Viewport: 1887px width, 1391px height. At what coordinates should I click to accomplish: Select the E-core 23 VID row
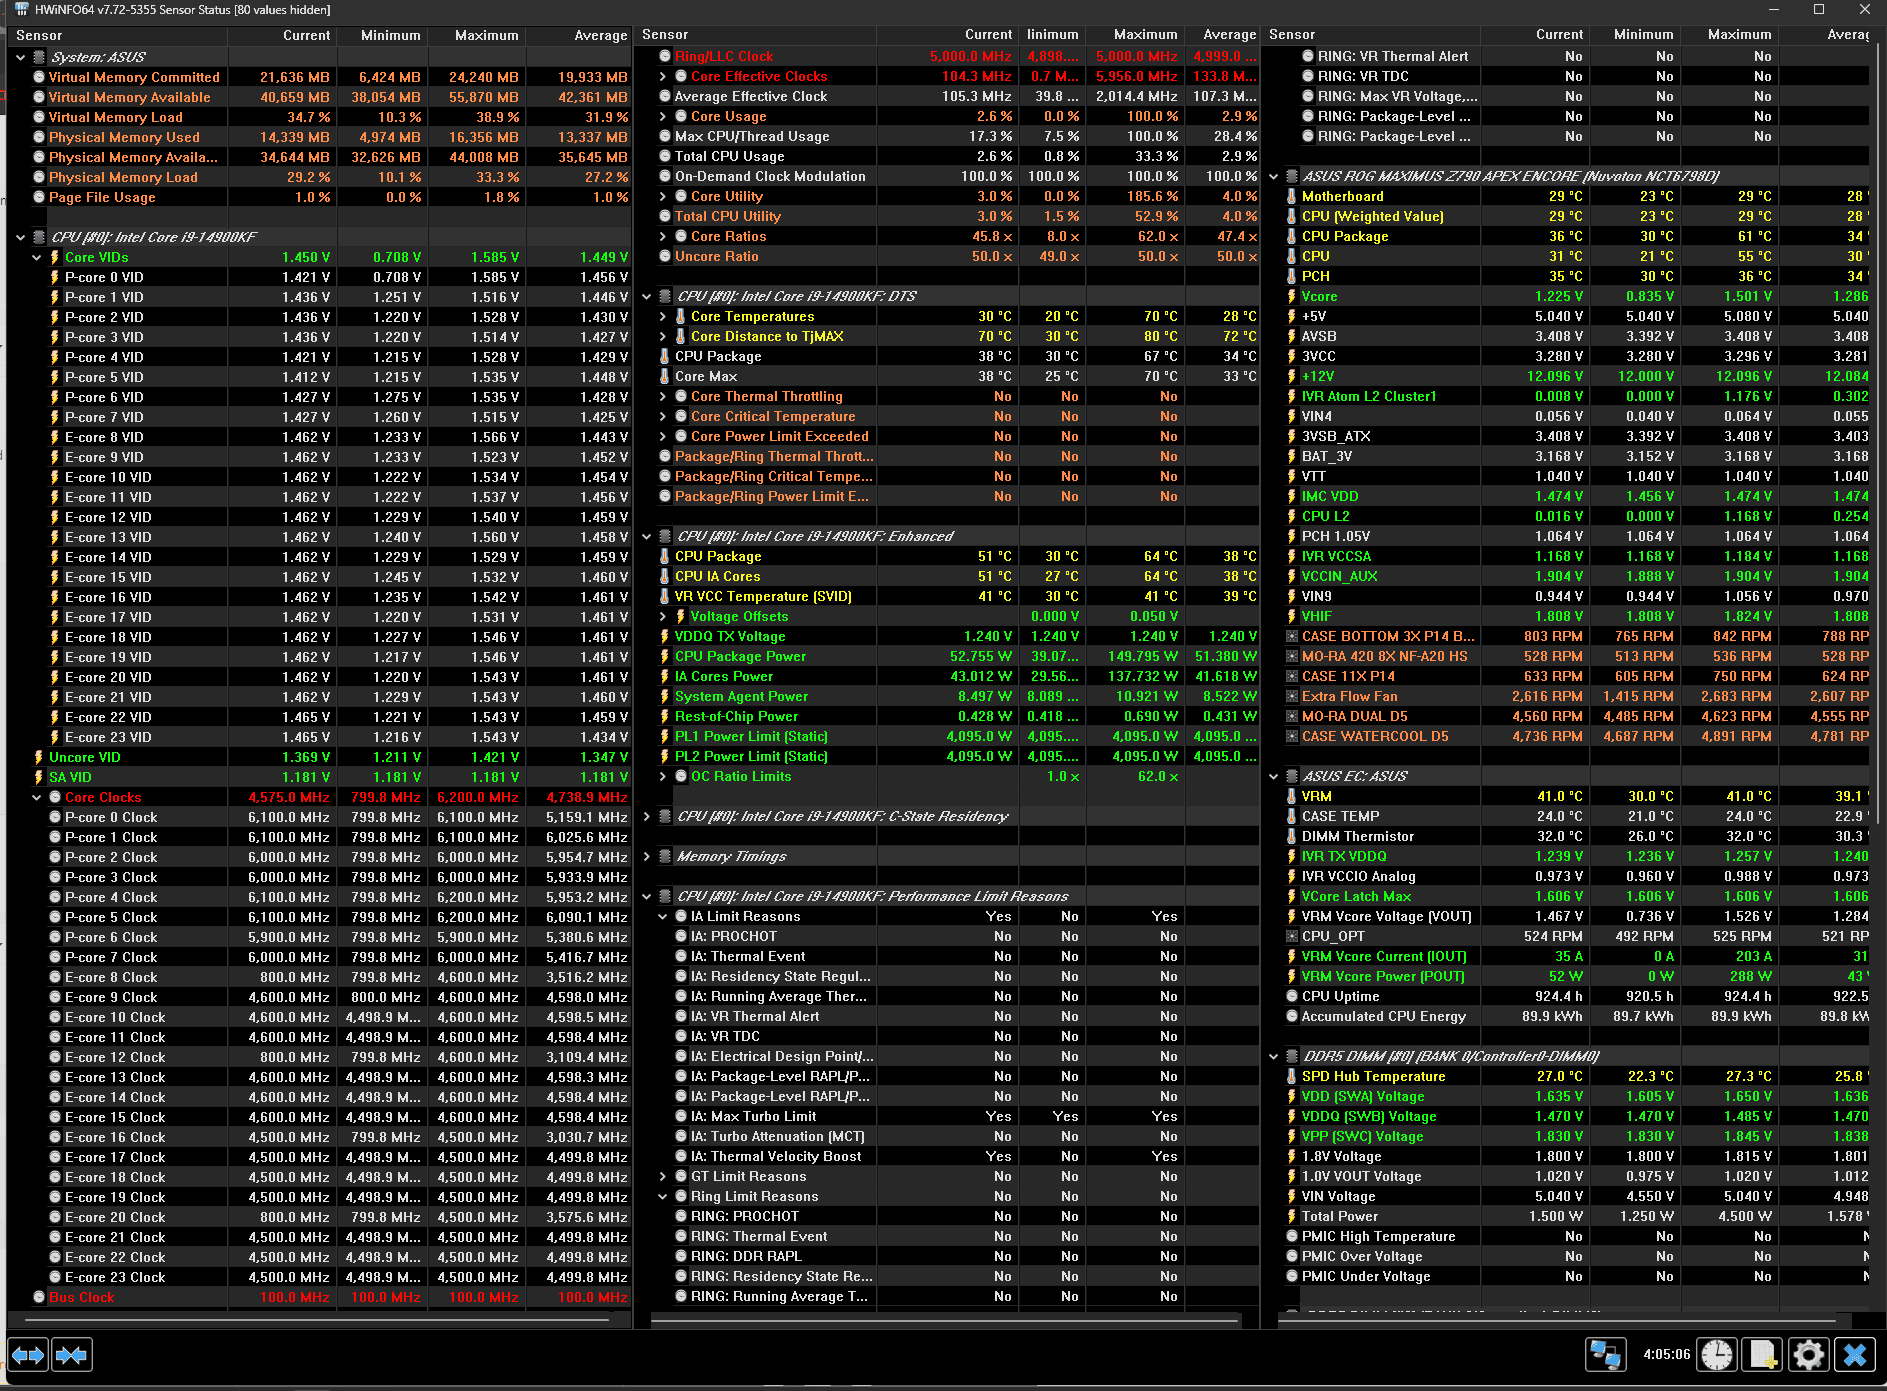319,737
